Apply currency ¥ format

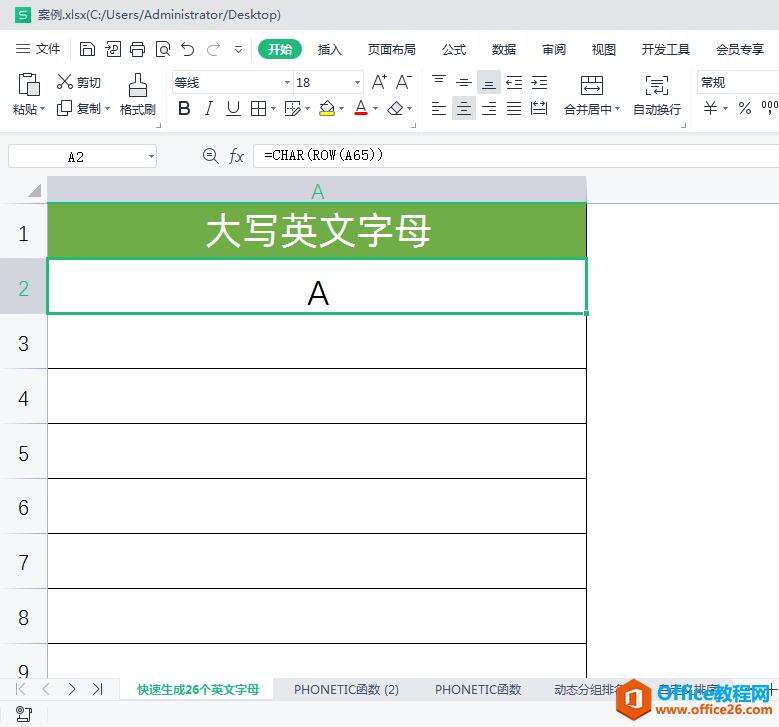tap(710, 108)
